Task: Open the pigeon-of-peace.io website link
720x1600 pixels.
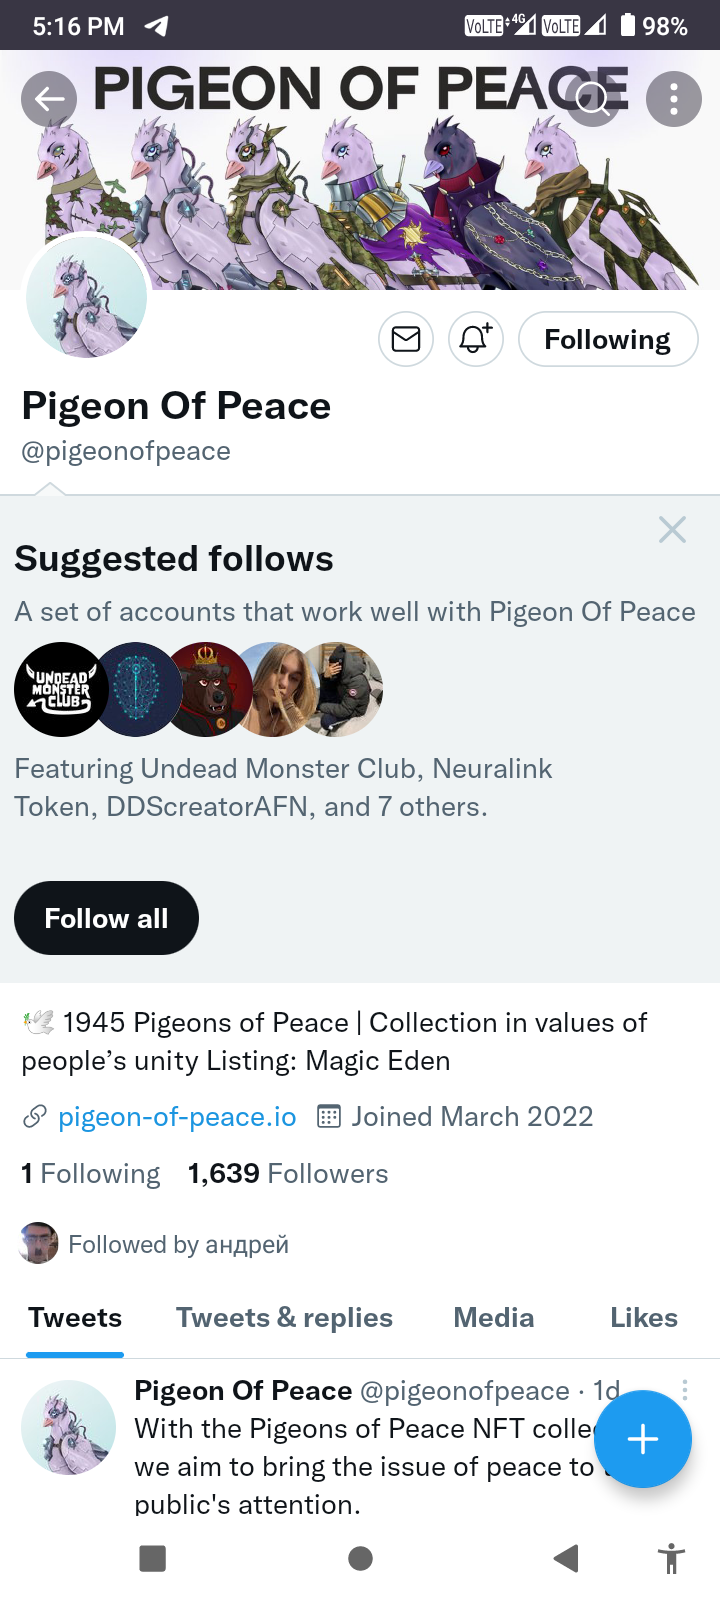Action: click(177, 1117)
